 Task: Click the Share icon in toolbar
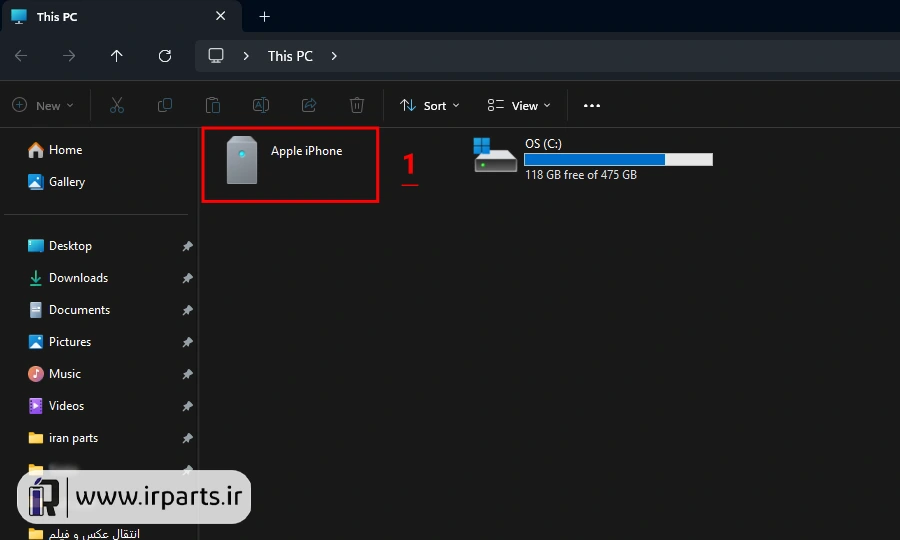pyautogui.click(x=309, y=106)
